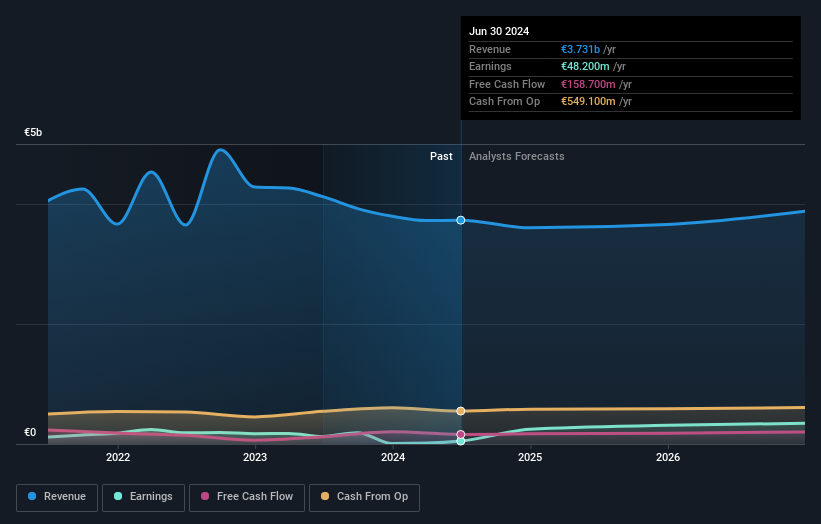Click the Past label
821x524 pixels.
click(x=441, y=156)
